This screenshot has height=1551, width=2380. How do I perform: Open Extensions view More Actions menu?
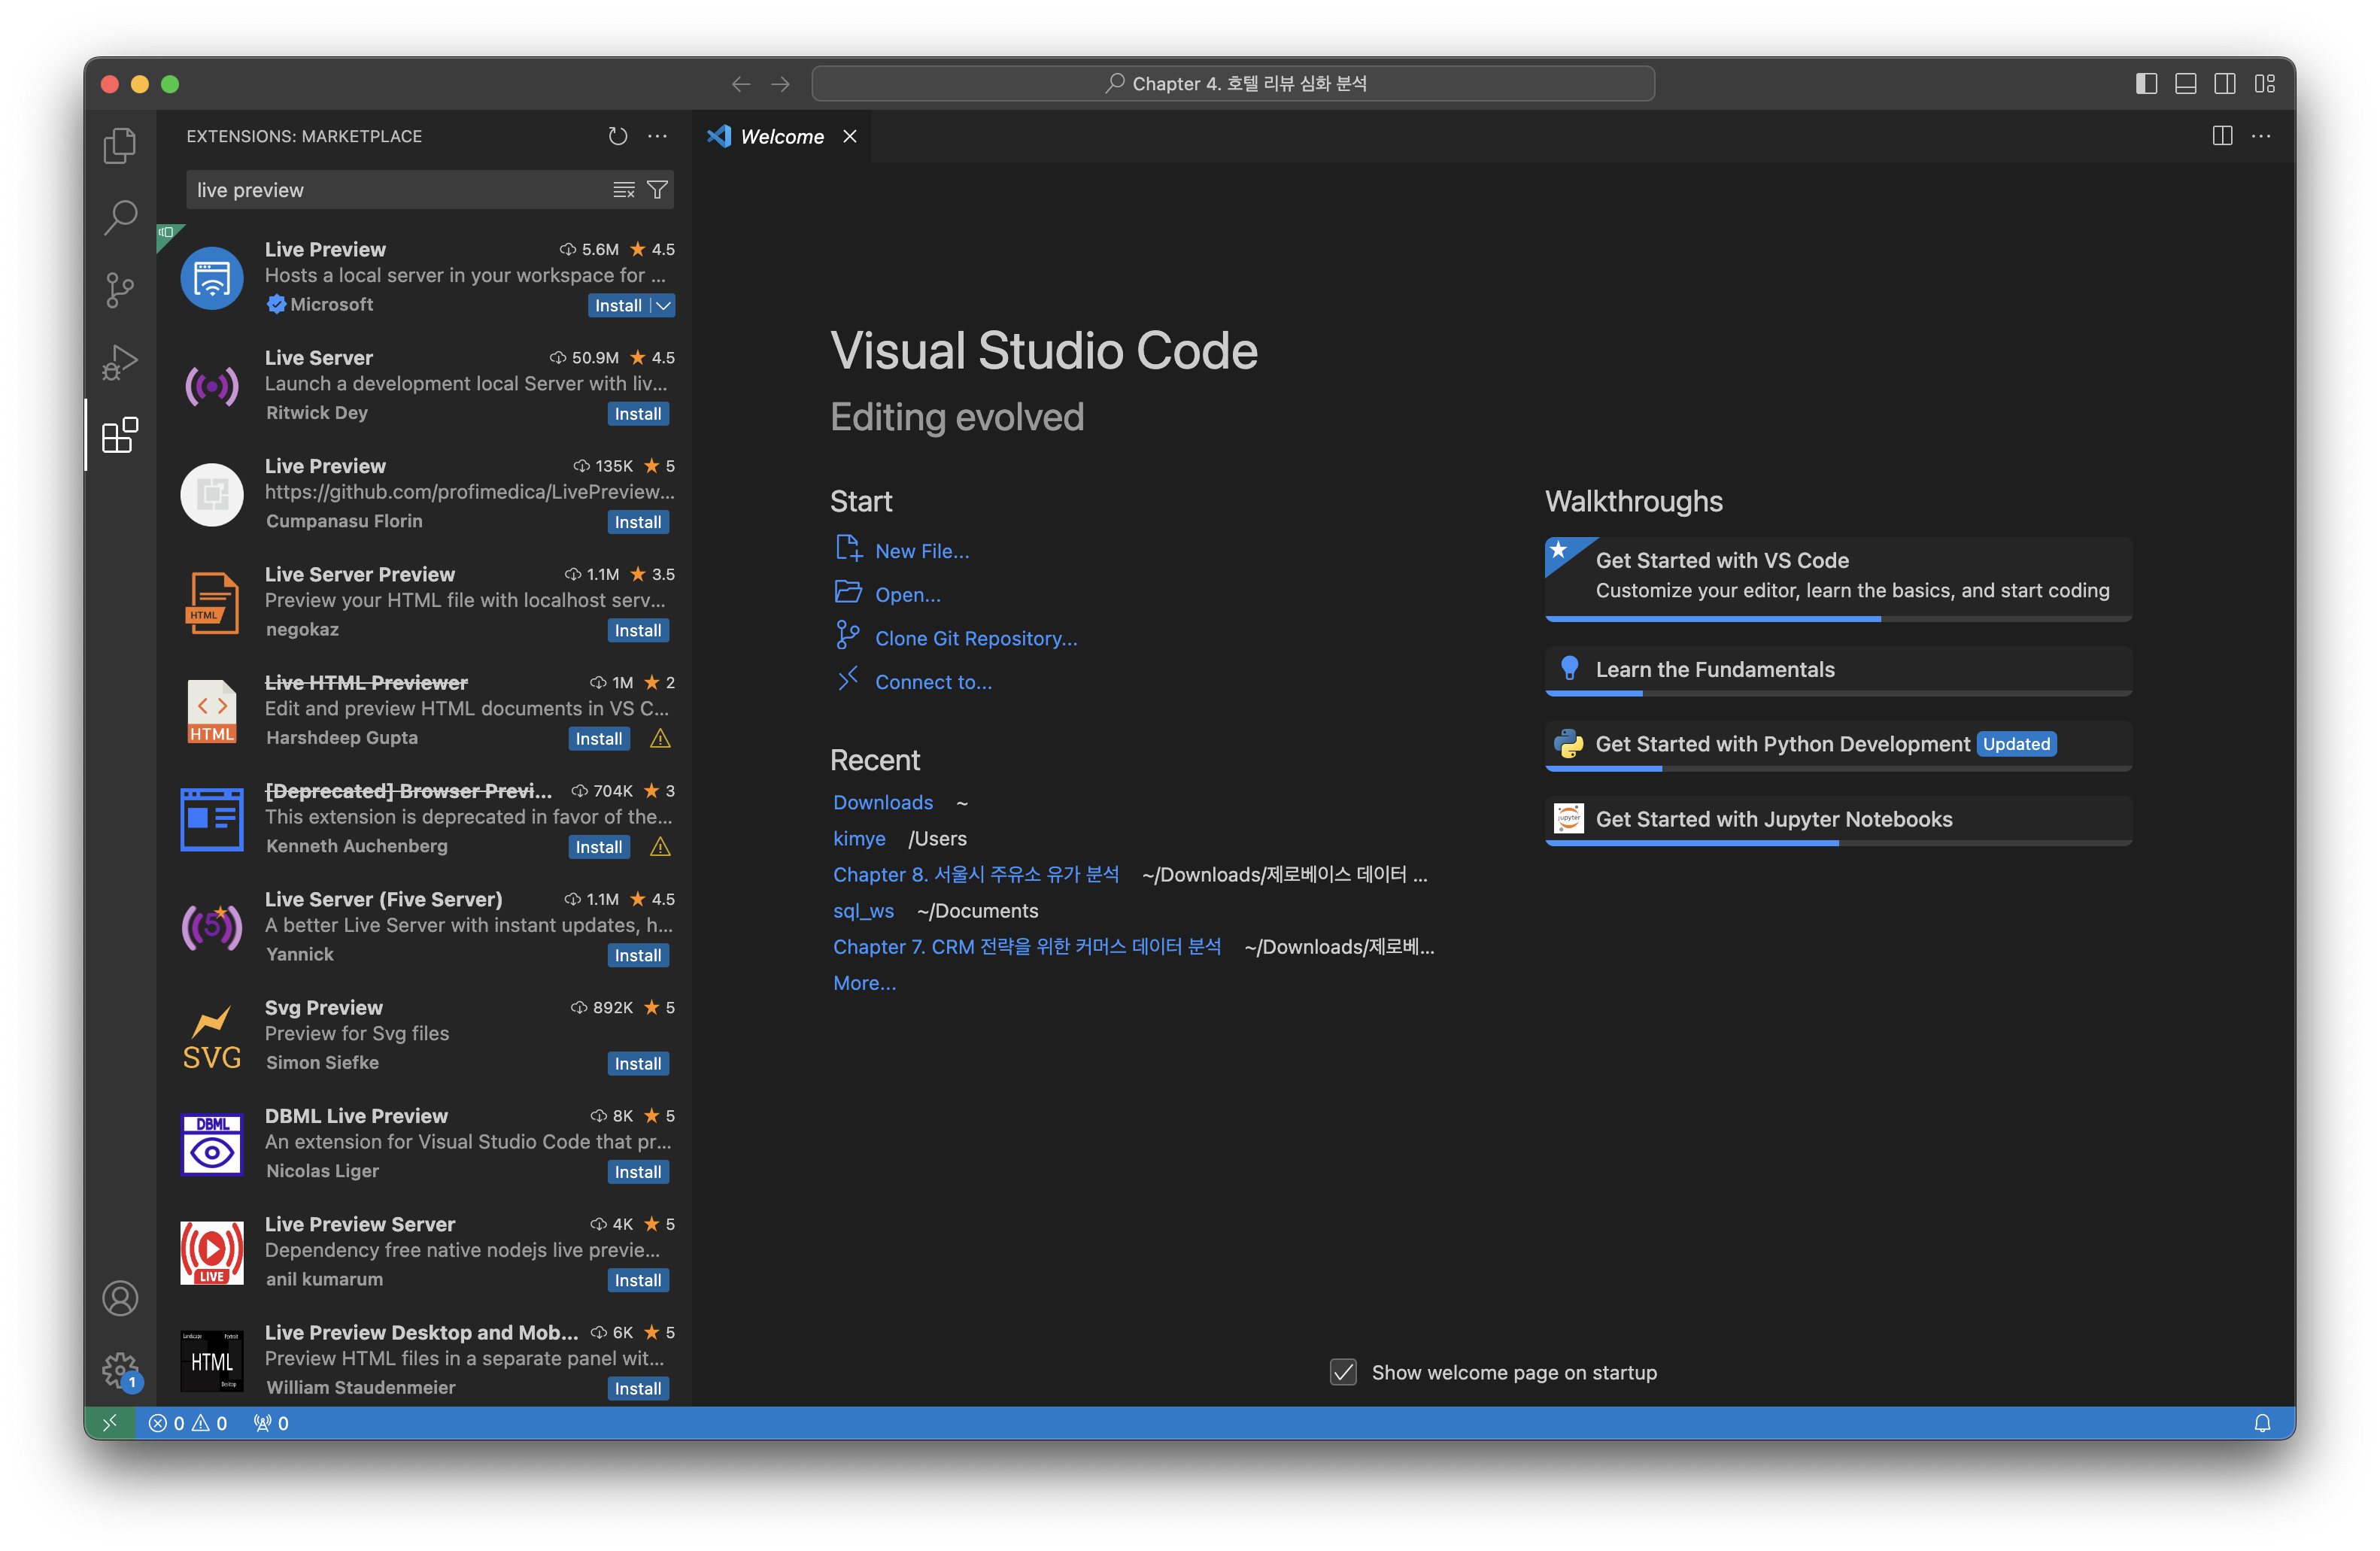point(657,136)
